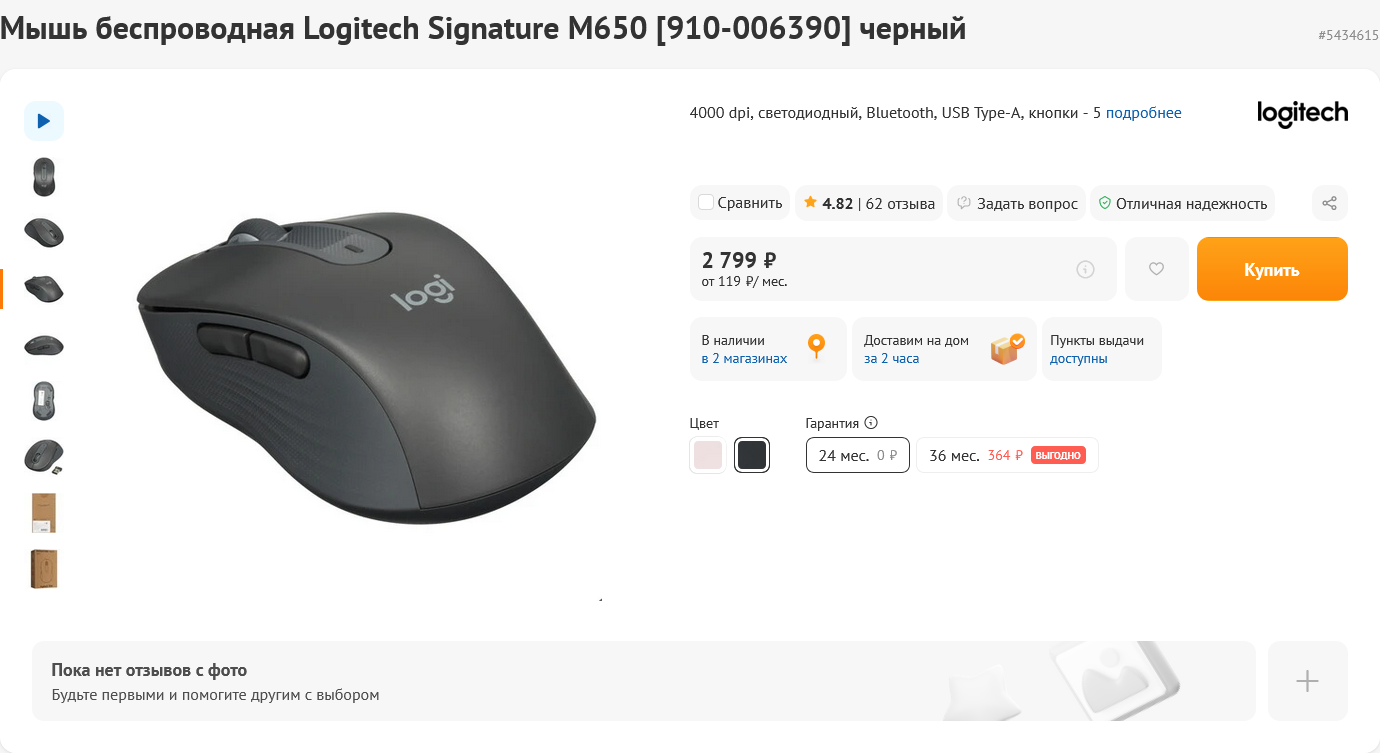Image resolution: width=1380 pixels, height=753 pixels.
Task: Tick the Сравнить checkbox
Action: [x=706, y=202]
